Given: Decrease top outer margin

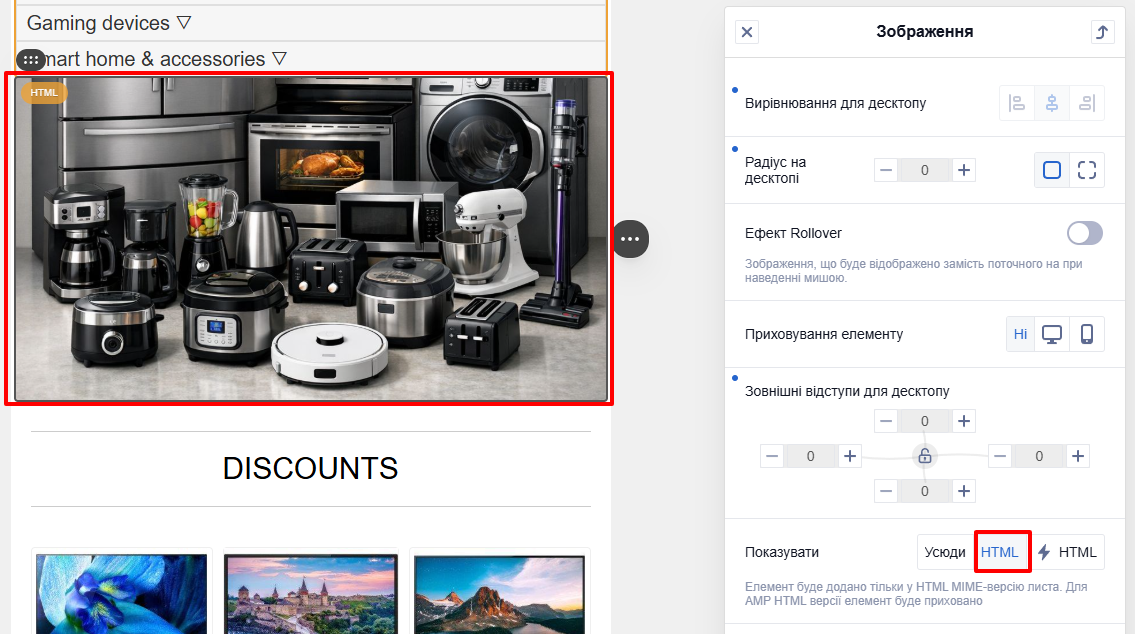Looking at the screenshot, I should coord(886,421).
